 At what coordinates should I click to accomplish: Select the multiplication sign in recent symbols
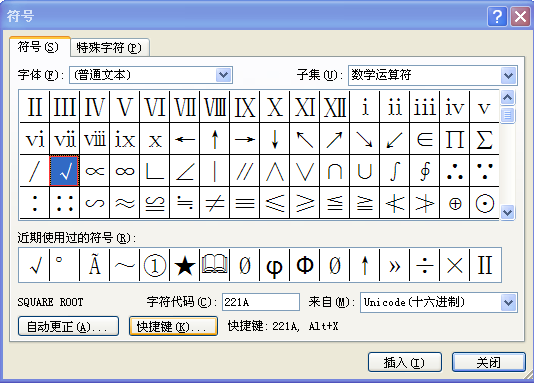(454, 265)
